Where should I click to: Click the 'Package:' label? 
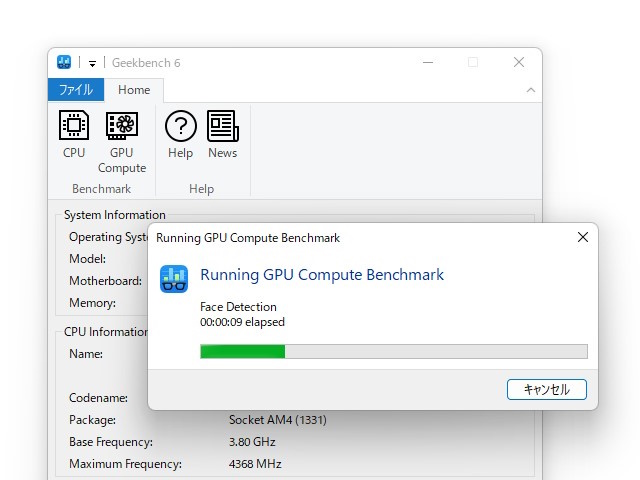92,420
